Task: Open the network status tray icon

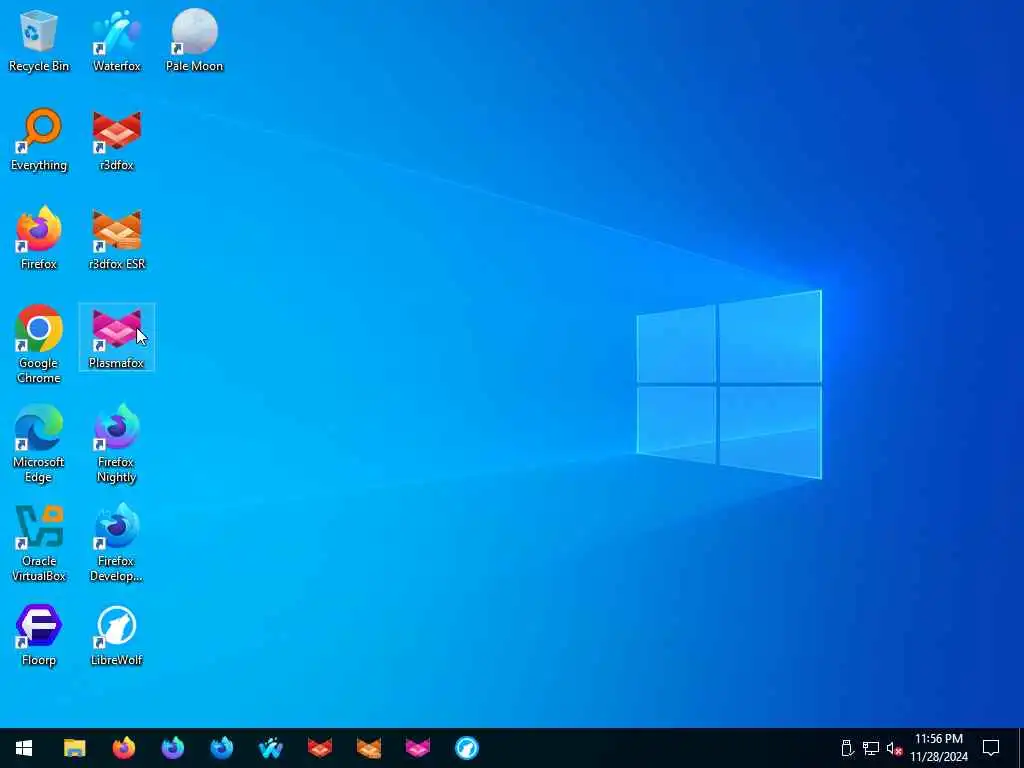Action: pos(871,748)
